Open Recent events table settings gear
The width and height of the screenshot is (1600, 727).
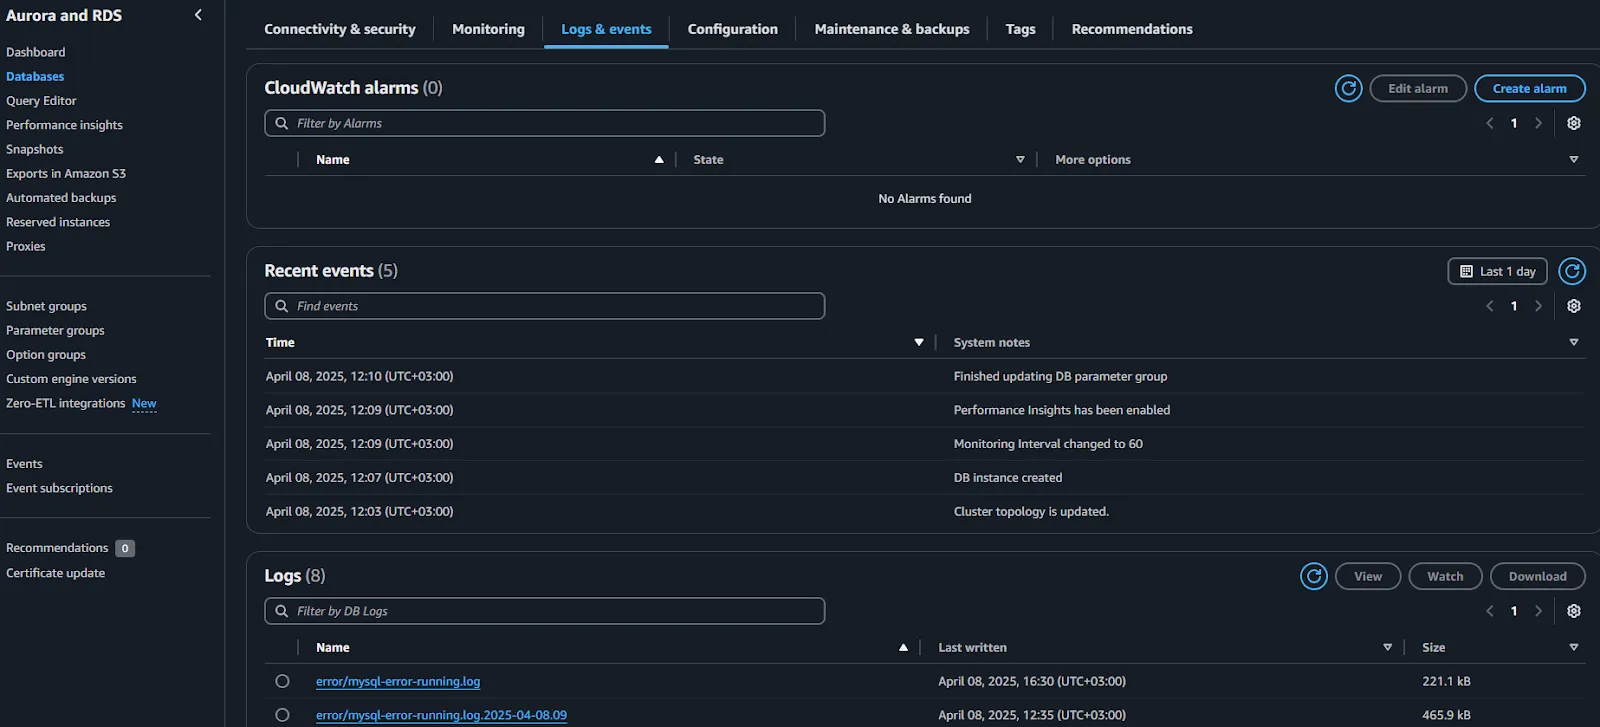point(1573,306)
